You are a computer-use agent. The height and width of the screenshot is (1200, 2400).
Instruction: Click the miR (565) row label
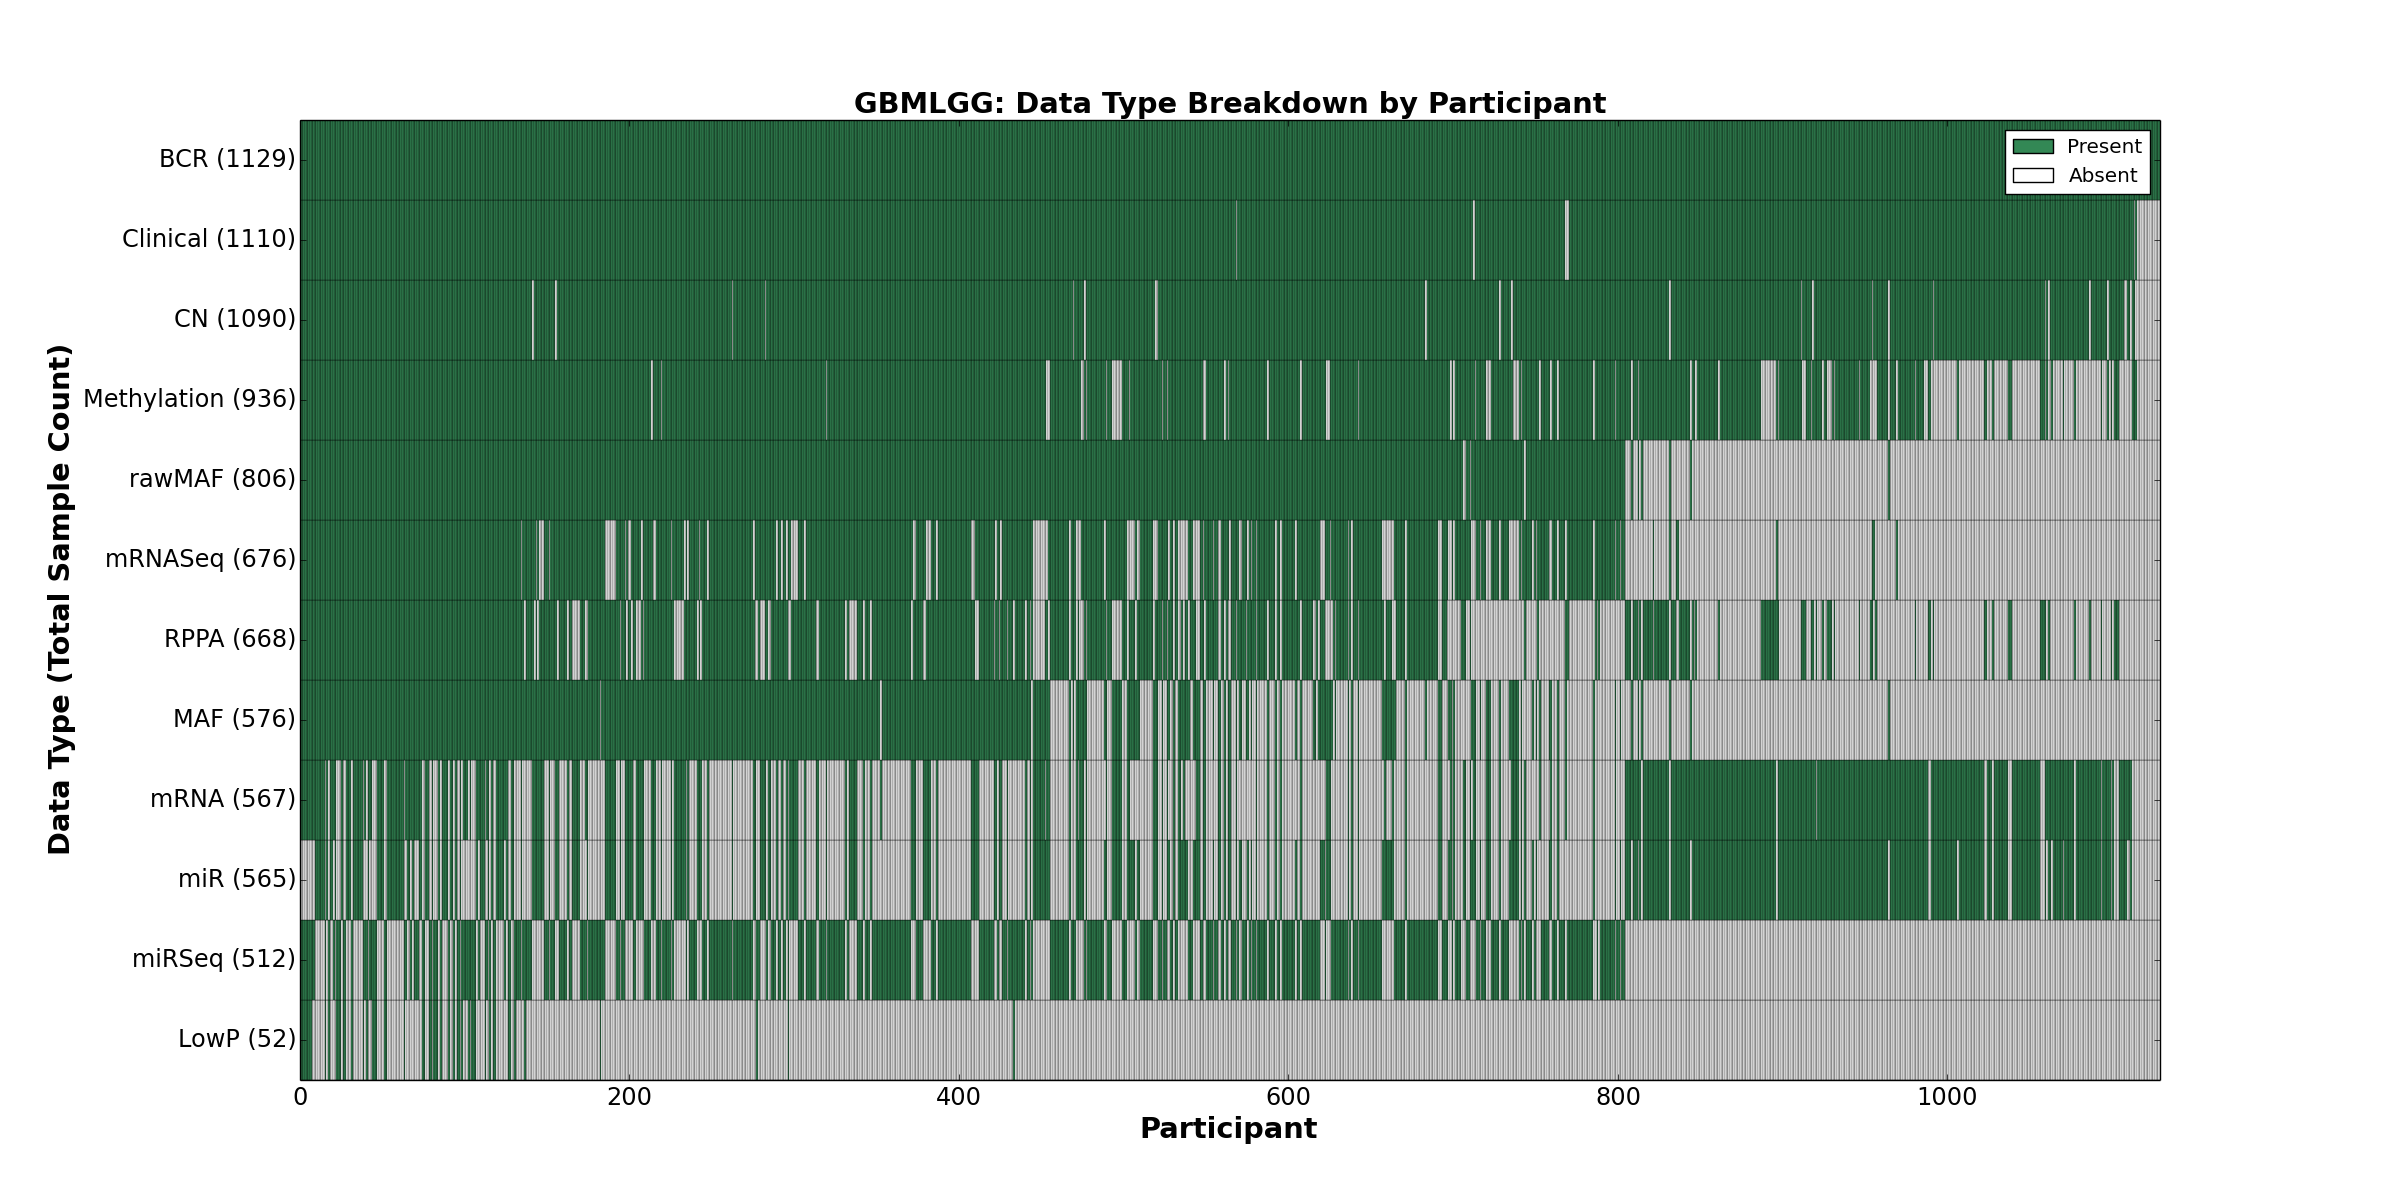236,879
